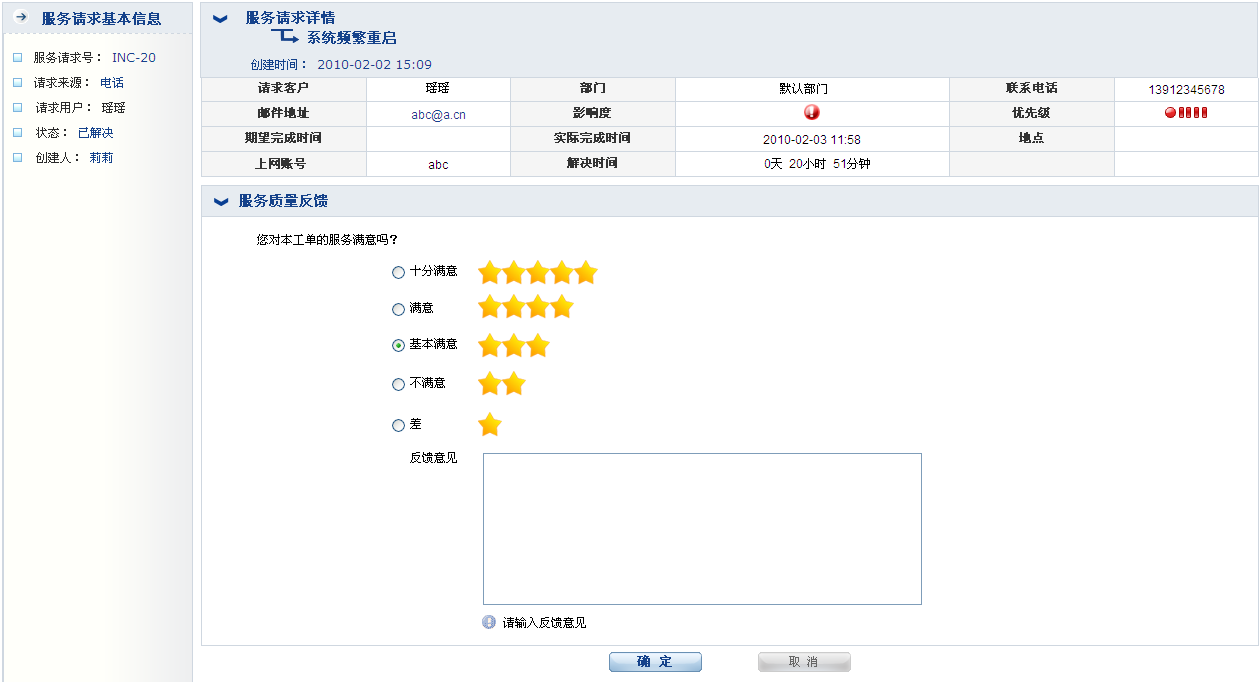Click the 确定 confirm button

click(655, 662)
